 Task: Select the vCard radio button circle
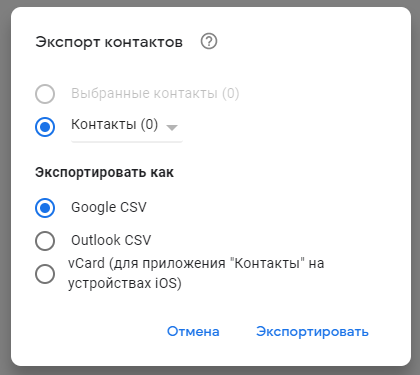point(45,274)
